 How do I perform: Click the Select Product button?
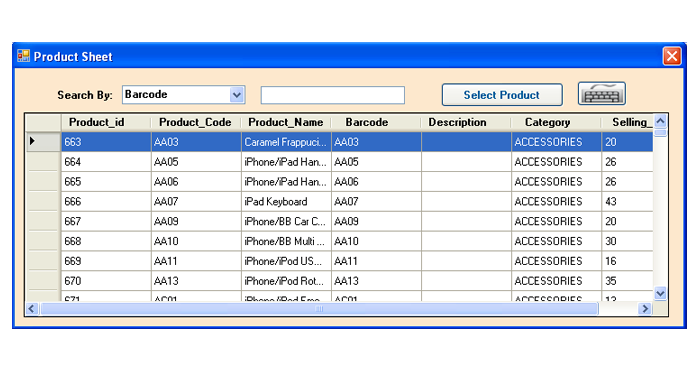click(x=502, y=95)
